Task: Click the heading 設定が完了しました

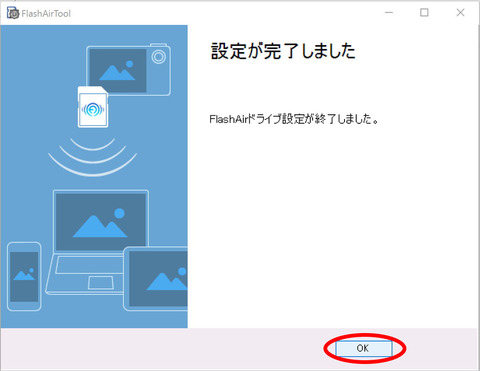Action: tap(283, 51)
